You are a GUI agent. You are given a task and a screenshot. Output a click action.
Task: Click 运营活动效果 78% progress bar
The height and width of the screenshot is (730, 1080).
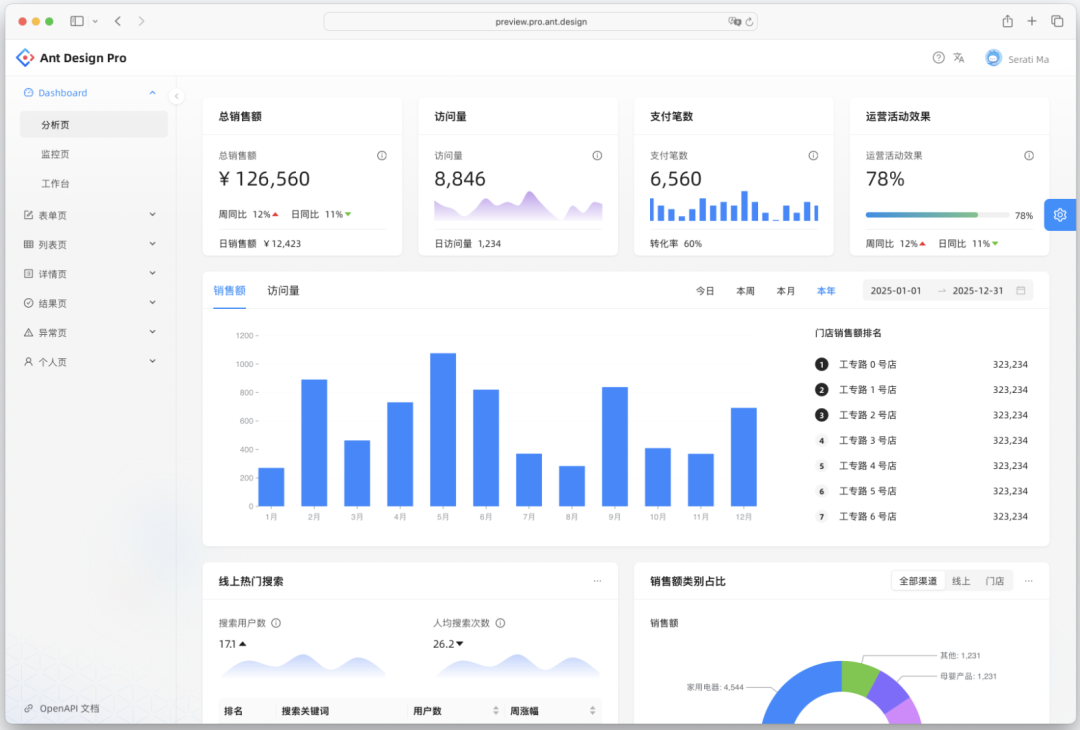click(x=937, y=215)
